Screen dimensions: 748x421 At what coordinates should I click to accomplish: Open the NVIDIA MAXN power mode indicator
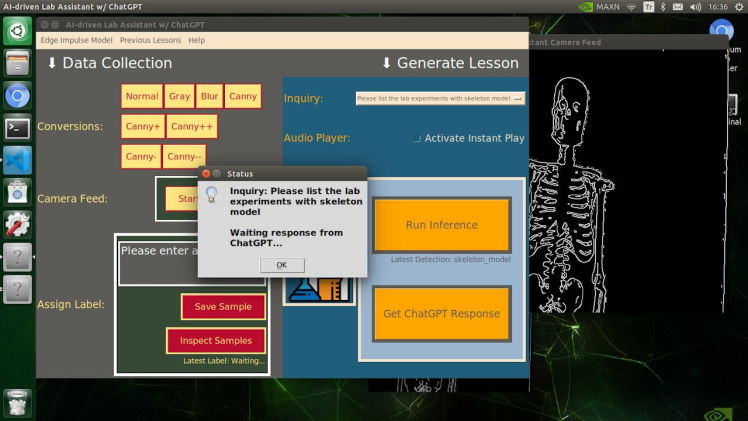[x=599, y=7]
